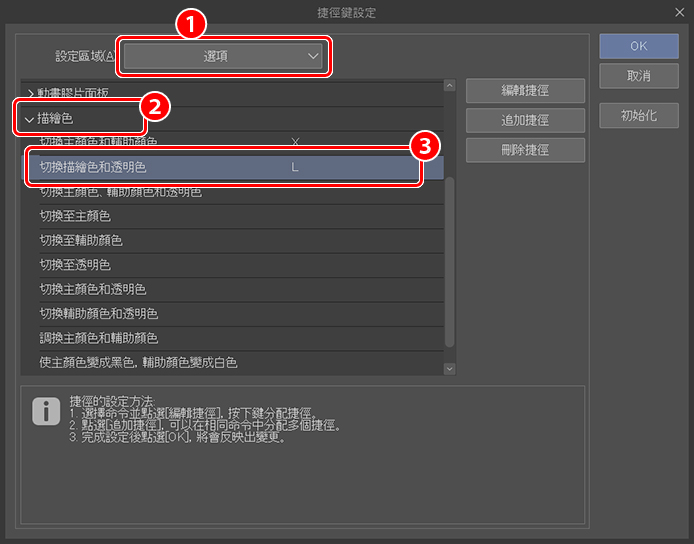Viewport: 694px width, 544px height.
Task: Click the 初始化 reset button
Action: point(639,115)
